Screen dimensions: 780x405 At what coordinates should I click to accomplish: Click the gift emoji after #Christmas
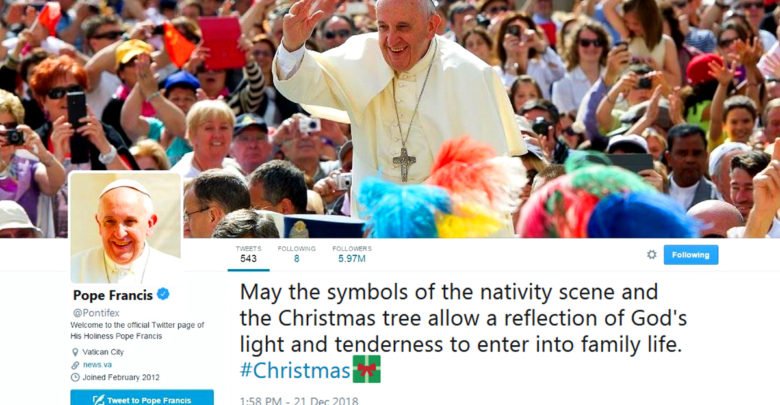point(367,369)
